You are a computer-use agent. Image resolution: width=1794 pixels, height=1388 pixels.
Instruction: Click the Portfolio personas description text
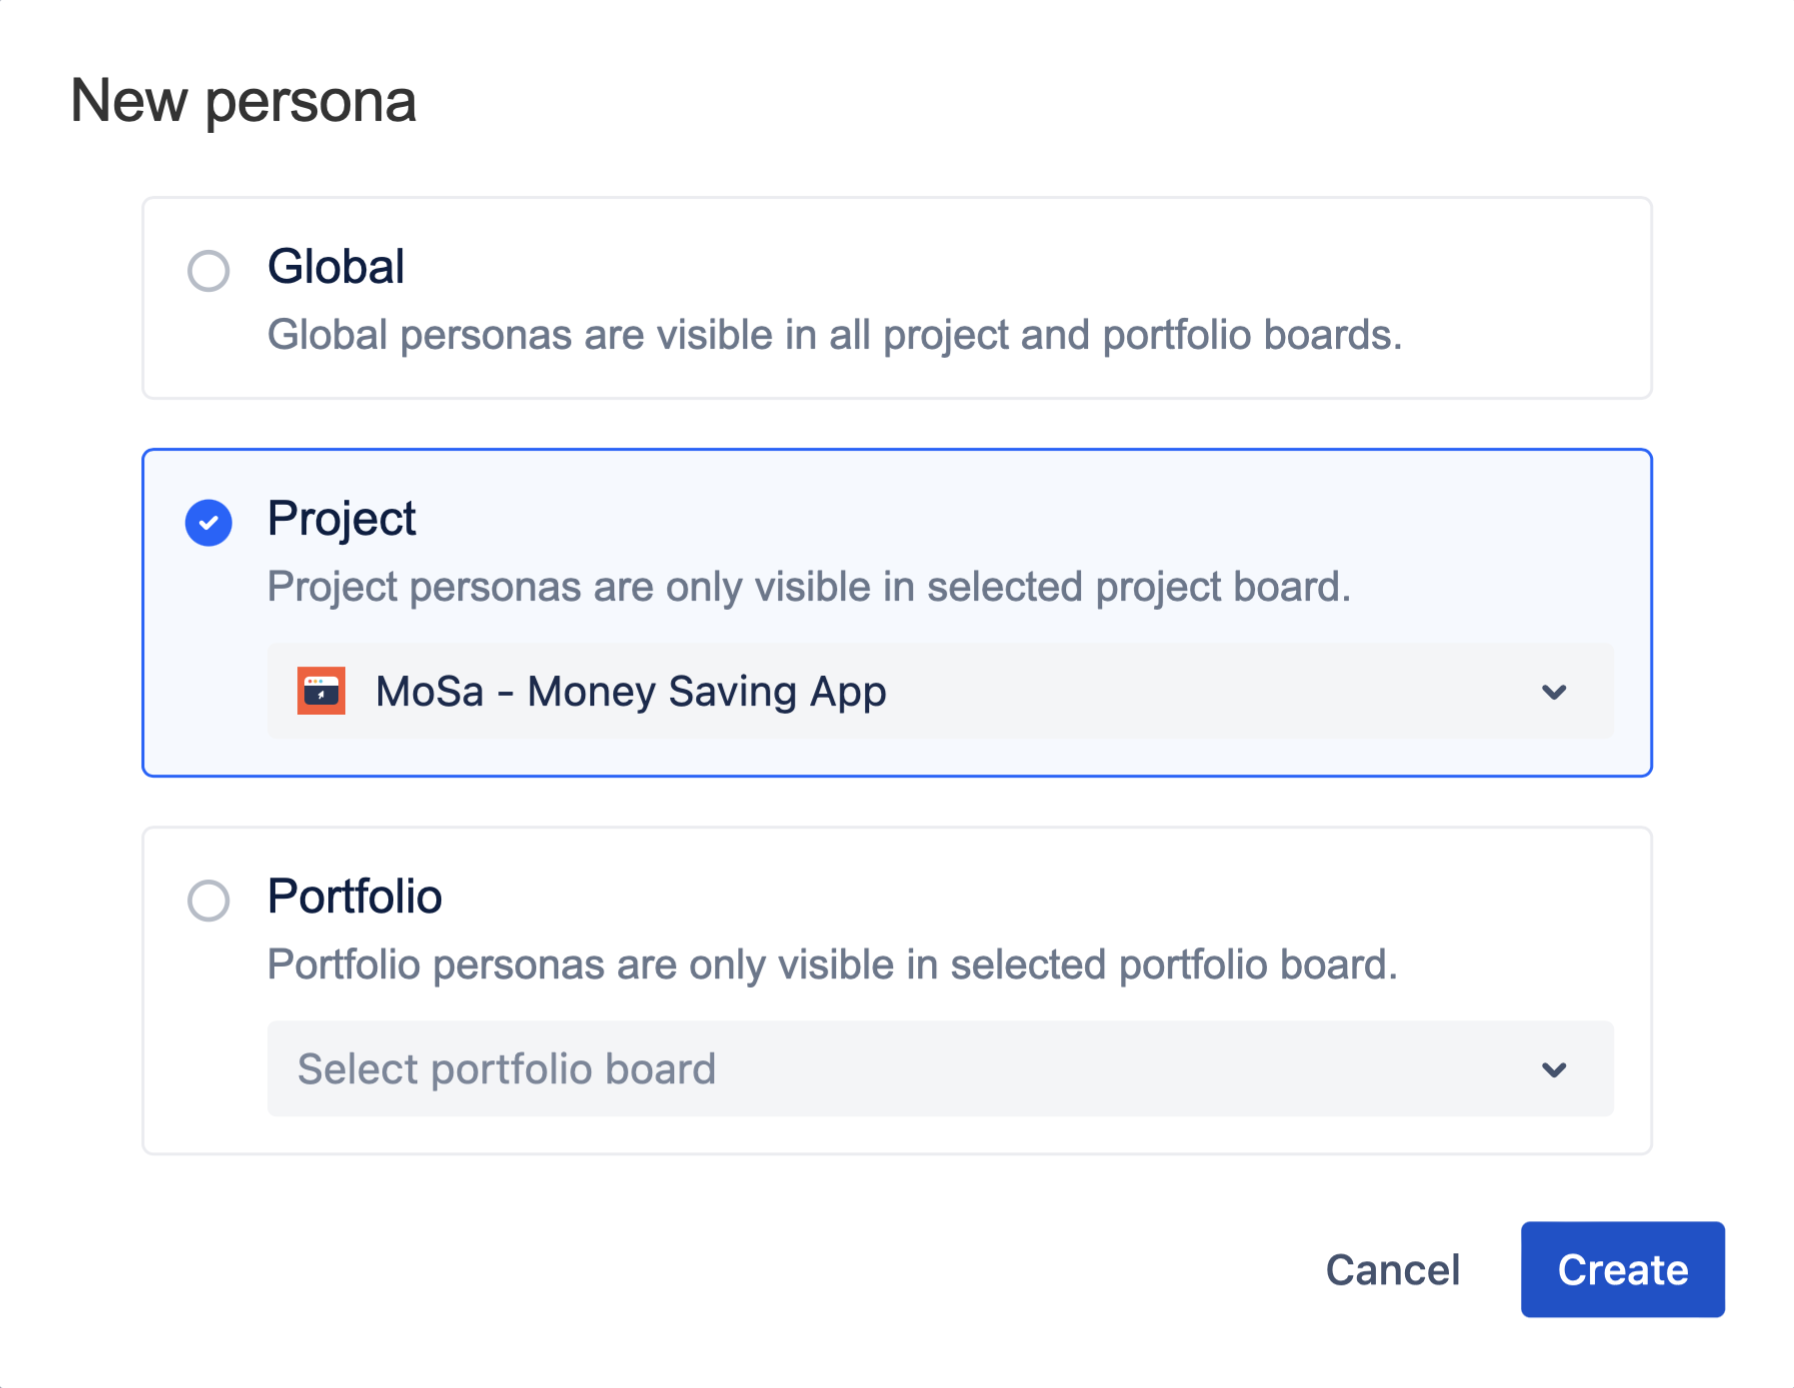(x=831, y=965)
